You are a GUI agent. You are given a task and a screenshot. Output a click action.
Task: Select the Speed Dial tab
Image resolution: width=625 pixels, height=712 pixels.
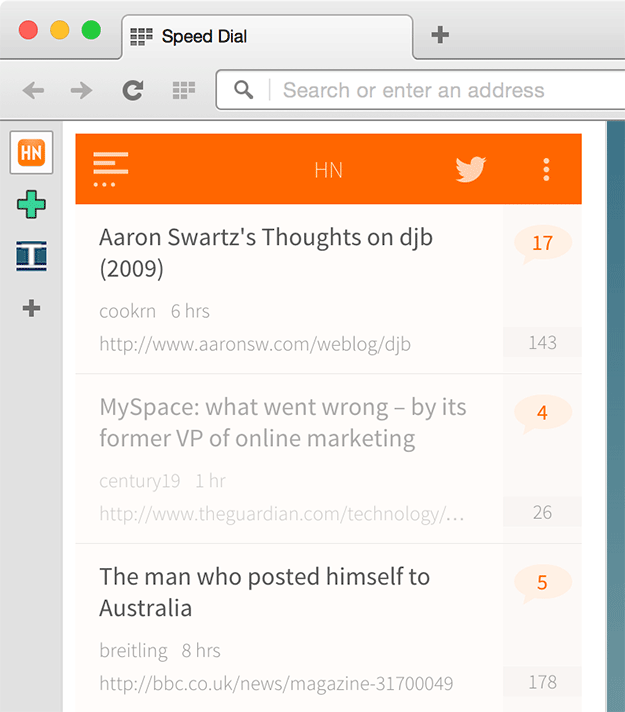(x=265, y=37)
